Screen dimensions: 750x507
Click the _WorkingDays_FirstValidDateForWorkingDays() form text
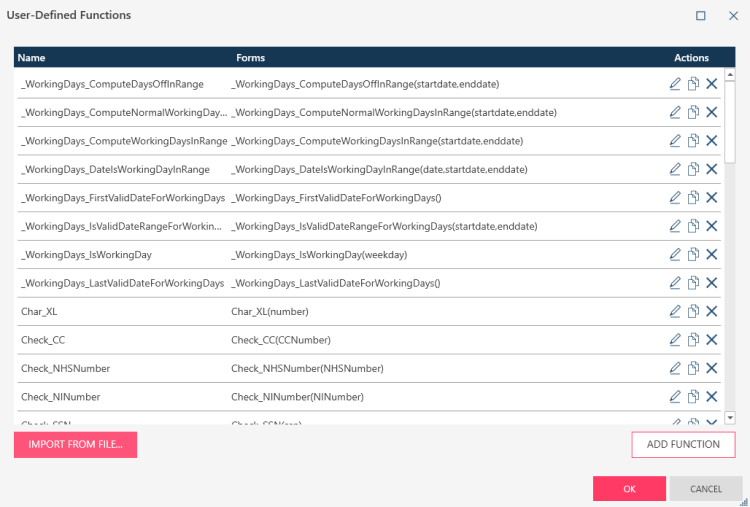tap(336, 198)
